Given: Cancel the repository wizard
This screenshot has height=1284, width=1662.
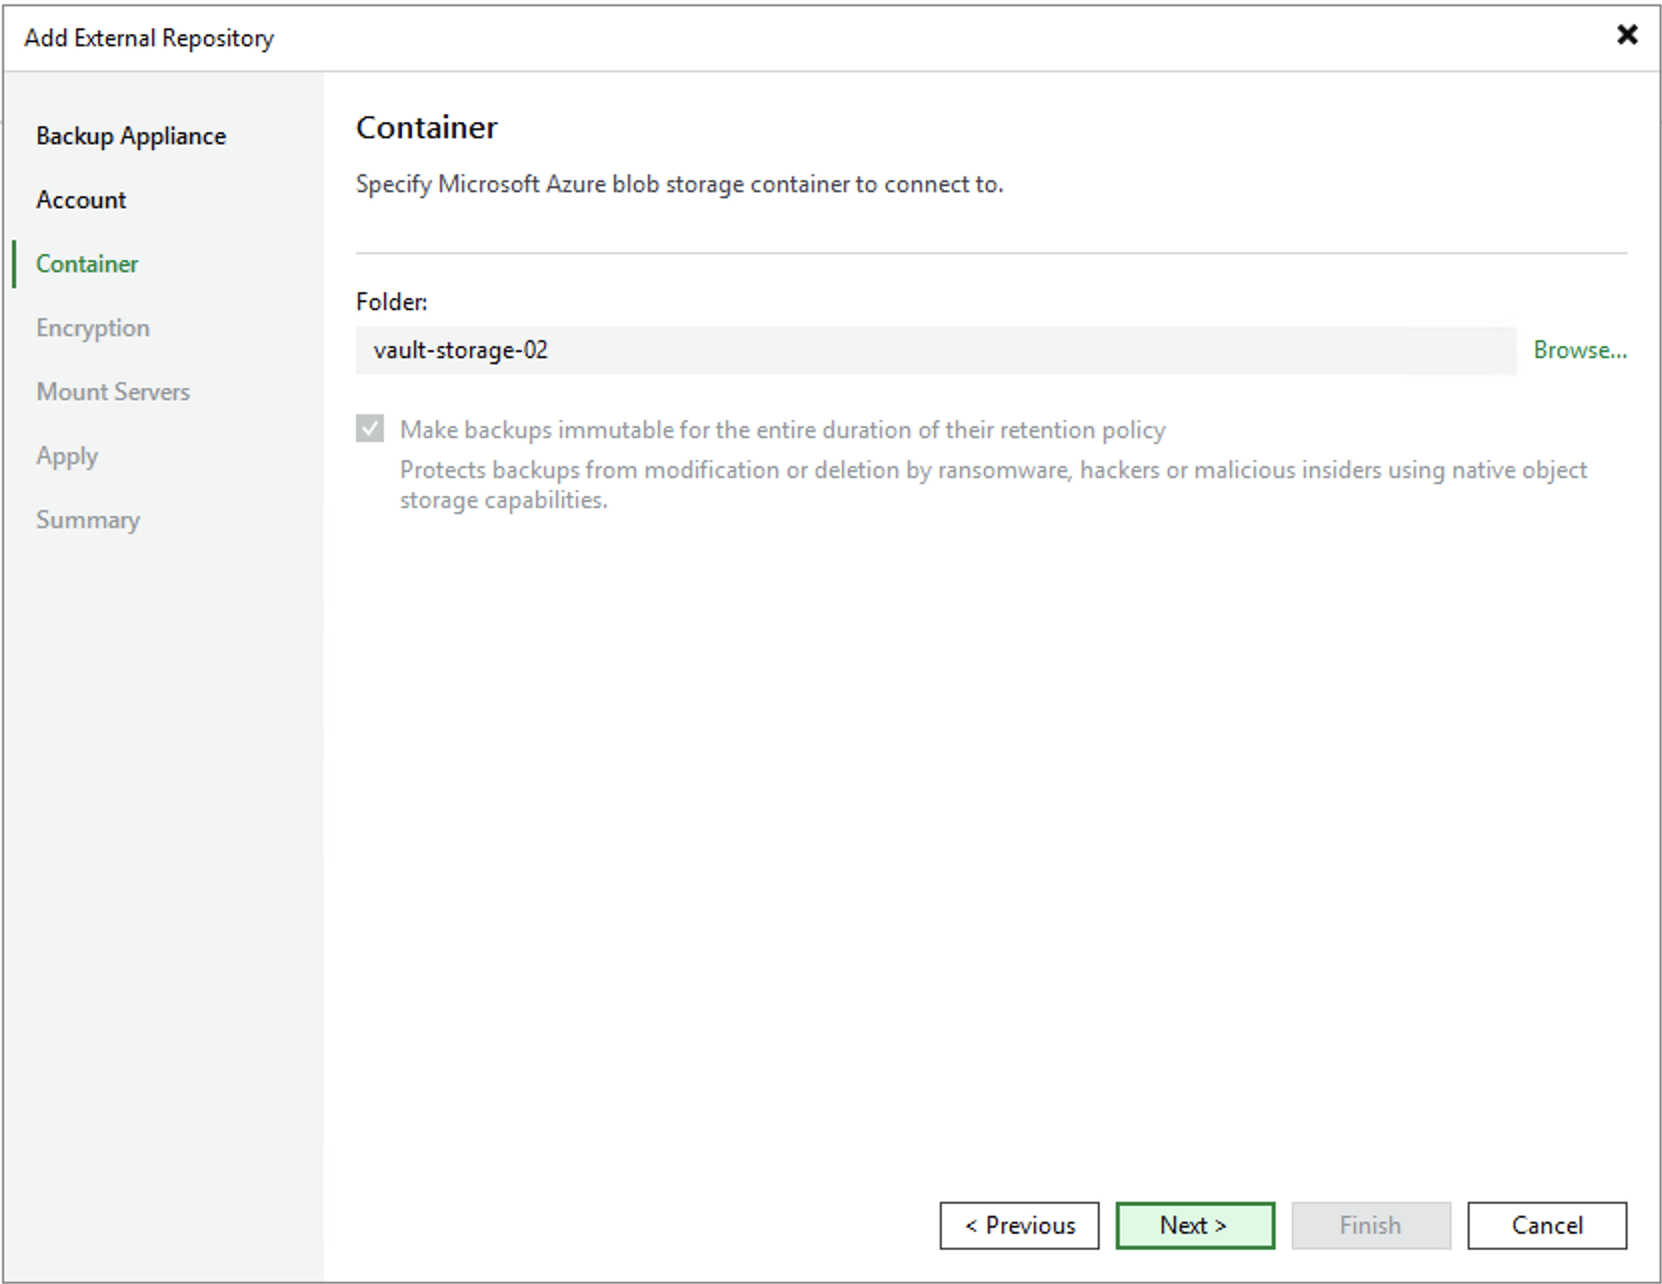Looking at the screenshot, I should click(1547, 1225).
